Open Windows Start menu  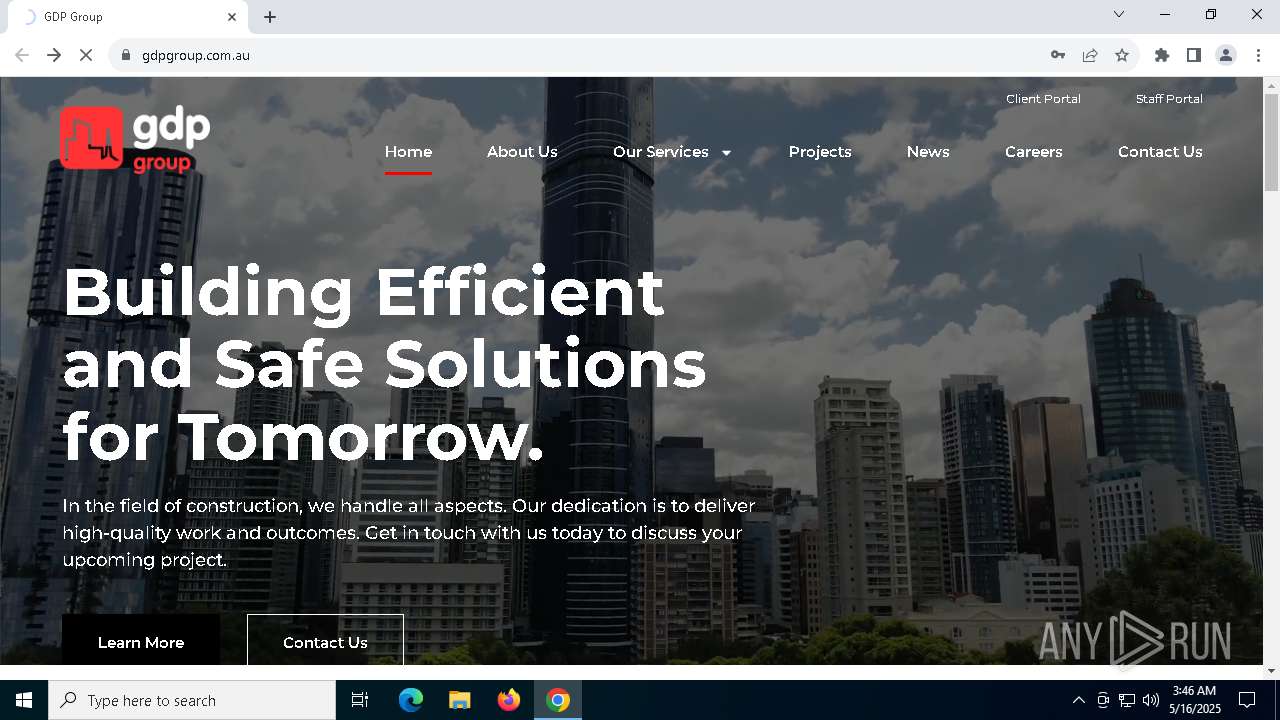point(24,700)
